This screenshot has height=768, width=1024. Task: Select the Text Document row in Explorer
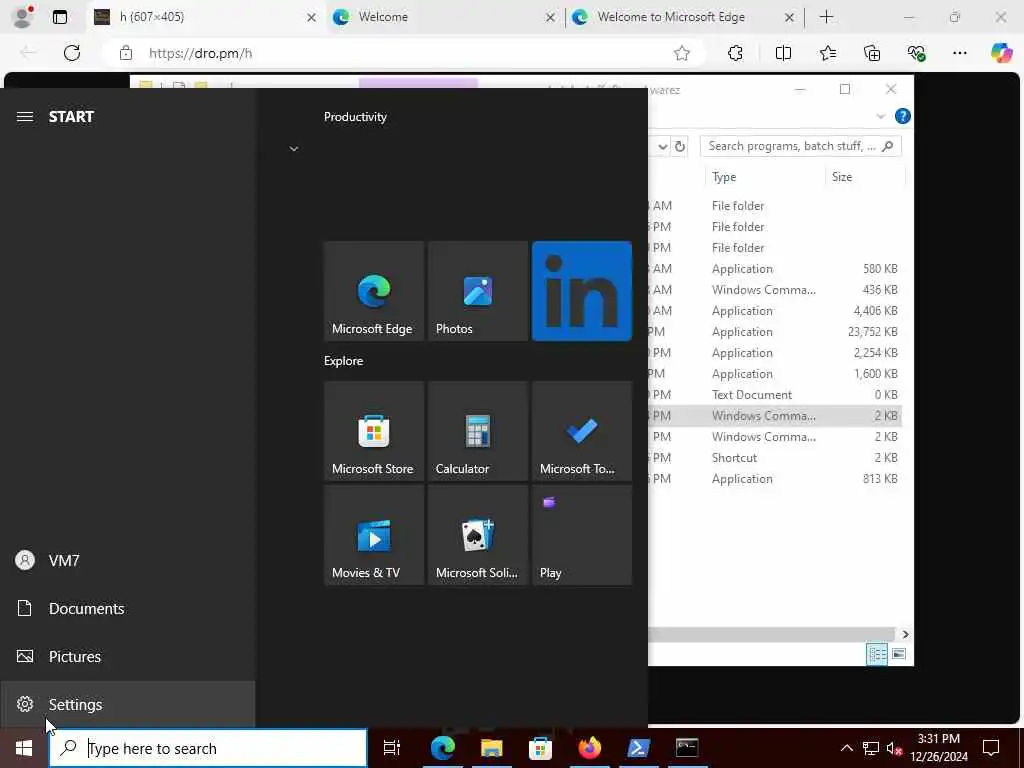pos(775,394)
